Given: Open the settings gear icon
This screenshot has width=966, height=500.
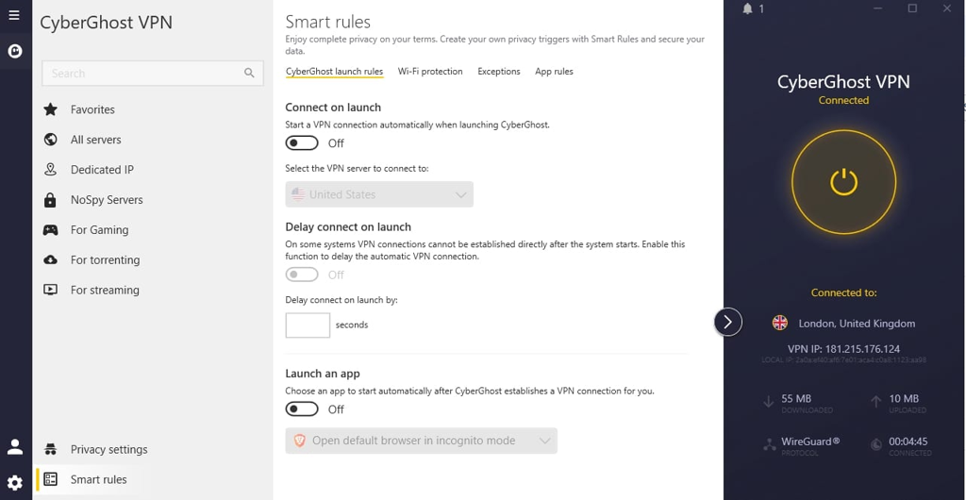Looking at the screenshot, I should [15, 482].
